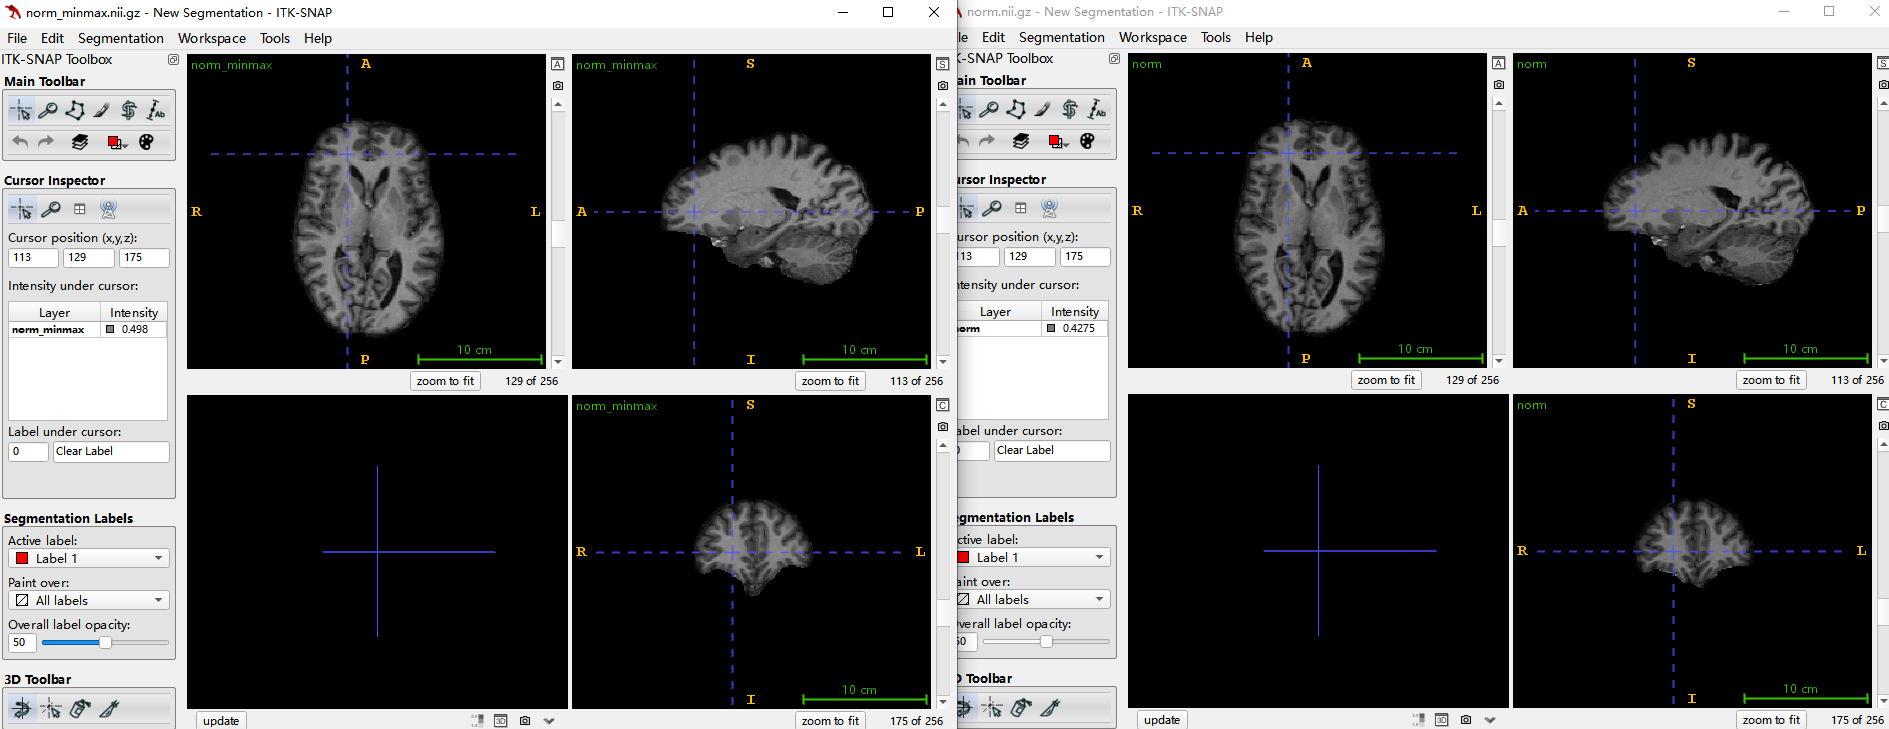The image size is (1889, 729).
Task: Open Active label dropdown in norm_minmax window
Action: (x=89, y=559)
